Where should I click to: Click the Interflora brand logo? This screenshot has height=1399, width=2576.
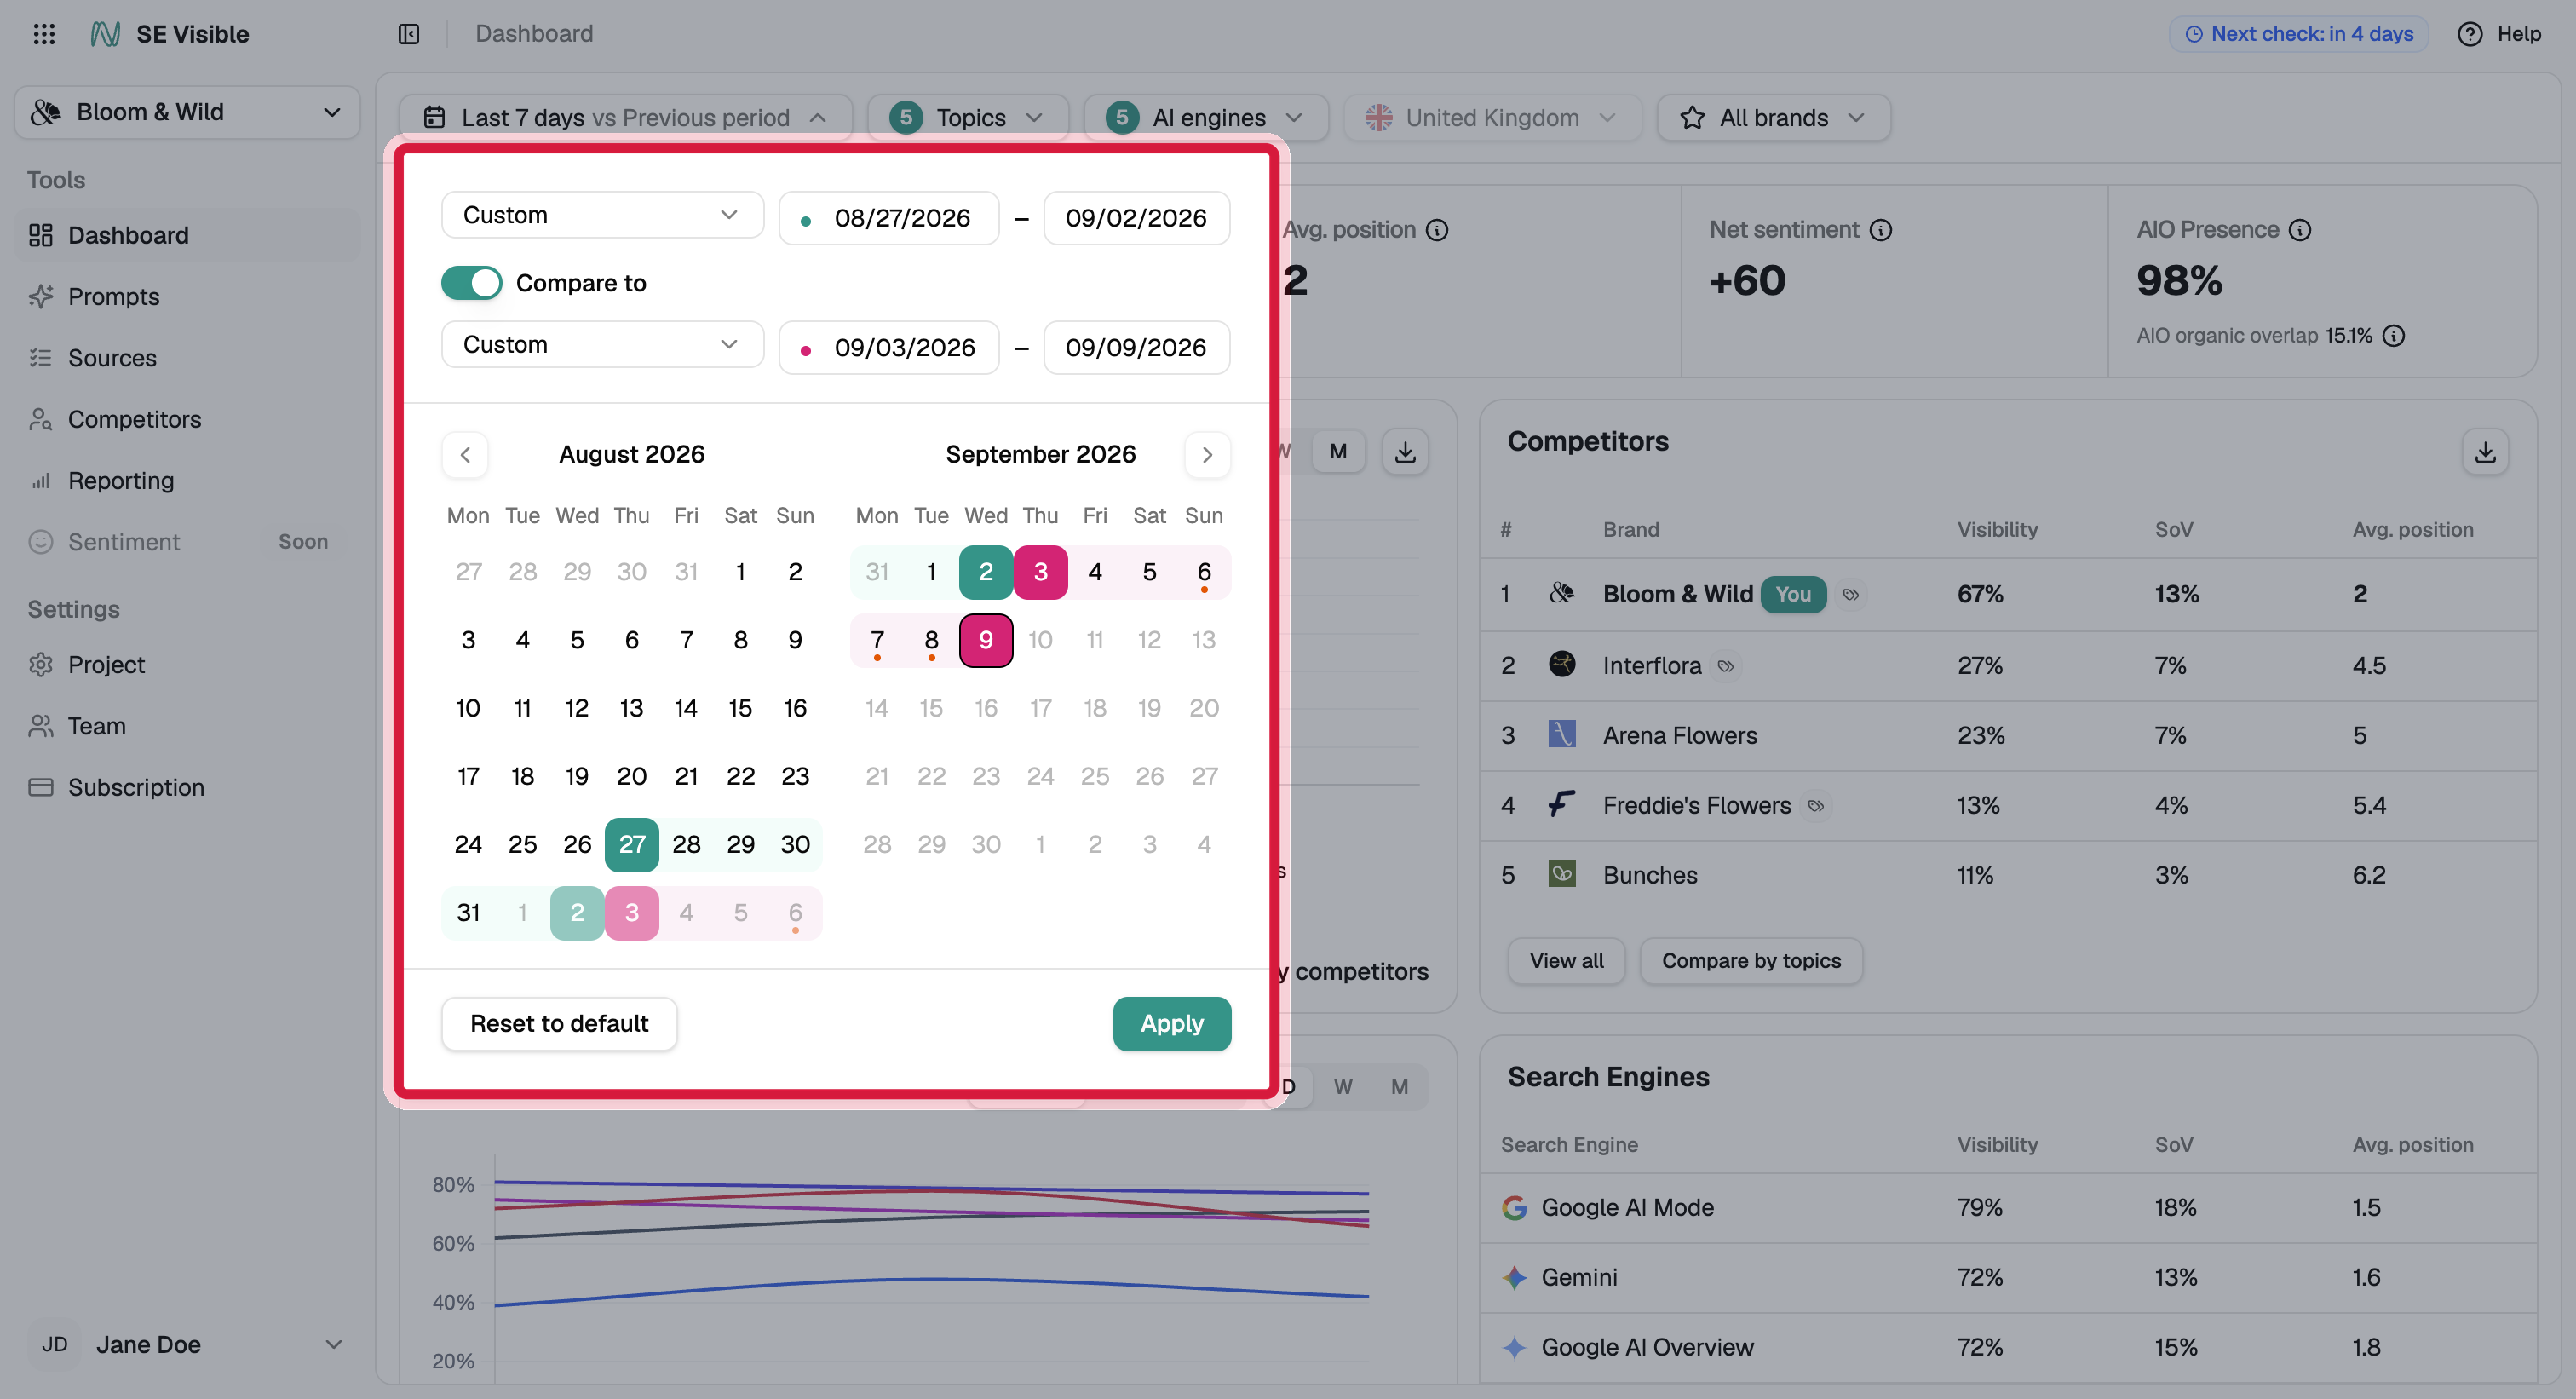click(x=1562, y=664)
